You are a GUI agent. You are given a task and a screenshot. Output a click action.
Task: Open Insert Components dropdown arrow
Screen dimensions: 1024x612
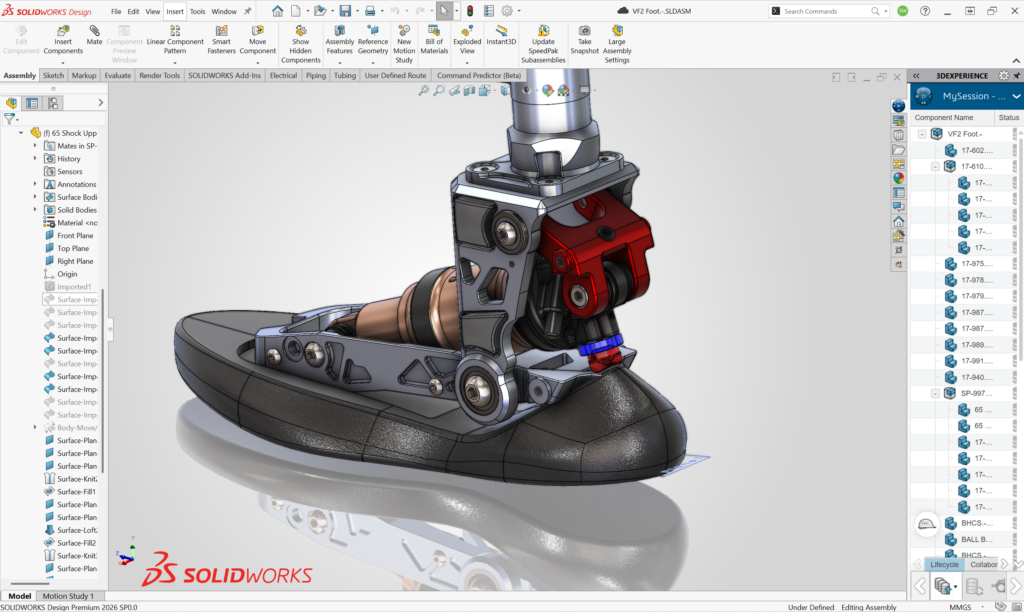63,63
